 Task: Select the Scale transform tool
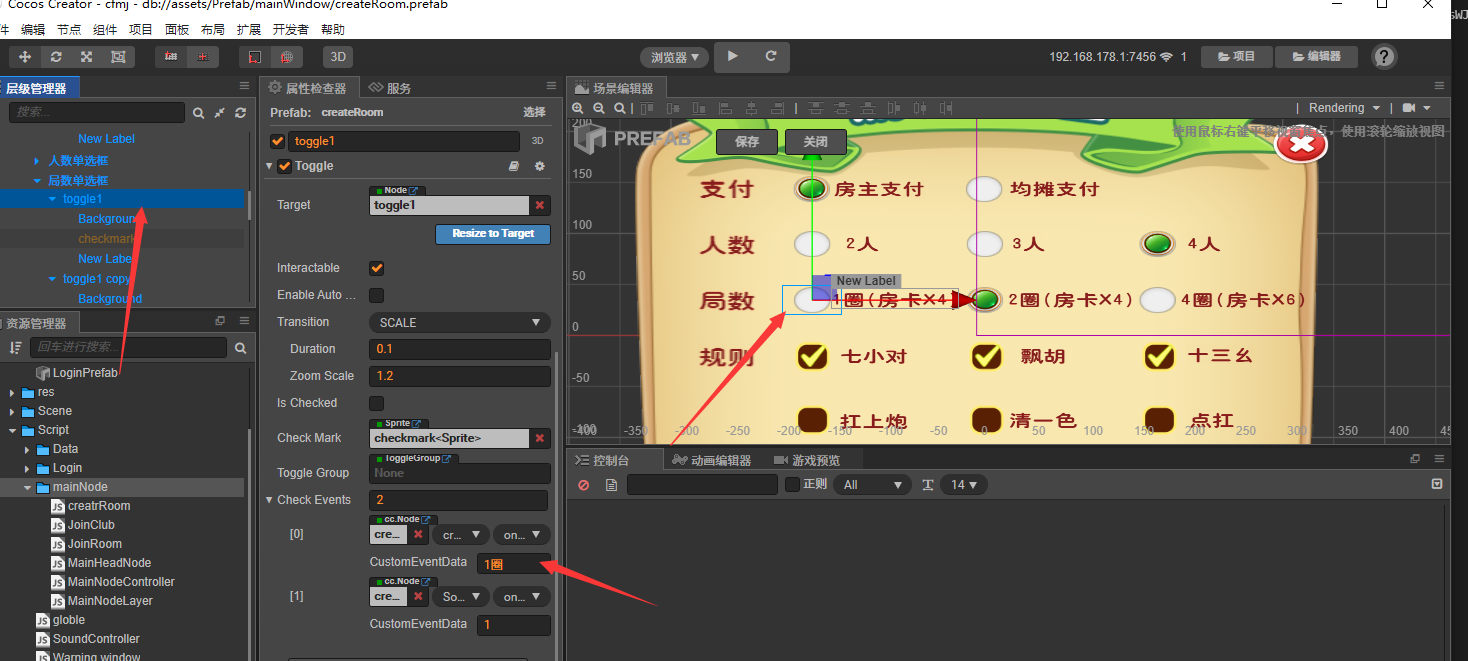tap(87, 57)
